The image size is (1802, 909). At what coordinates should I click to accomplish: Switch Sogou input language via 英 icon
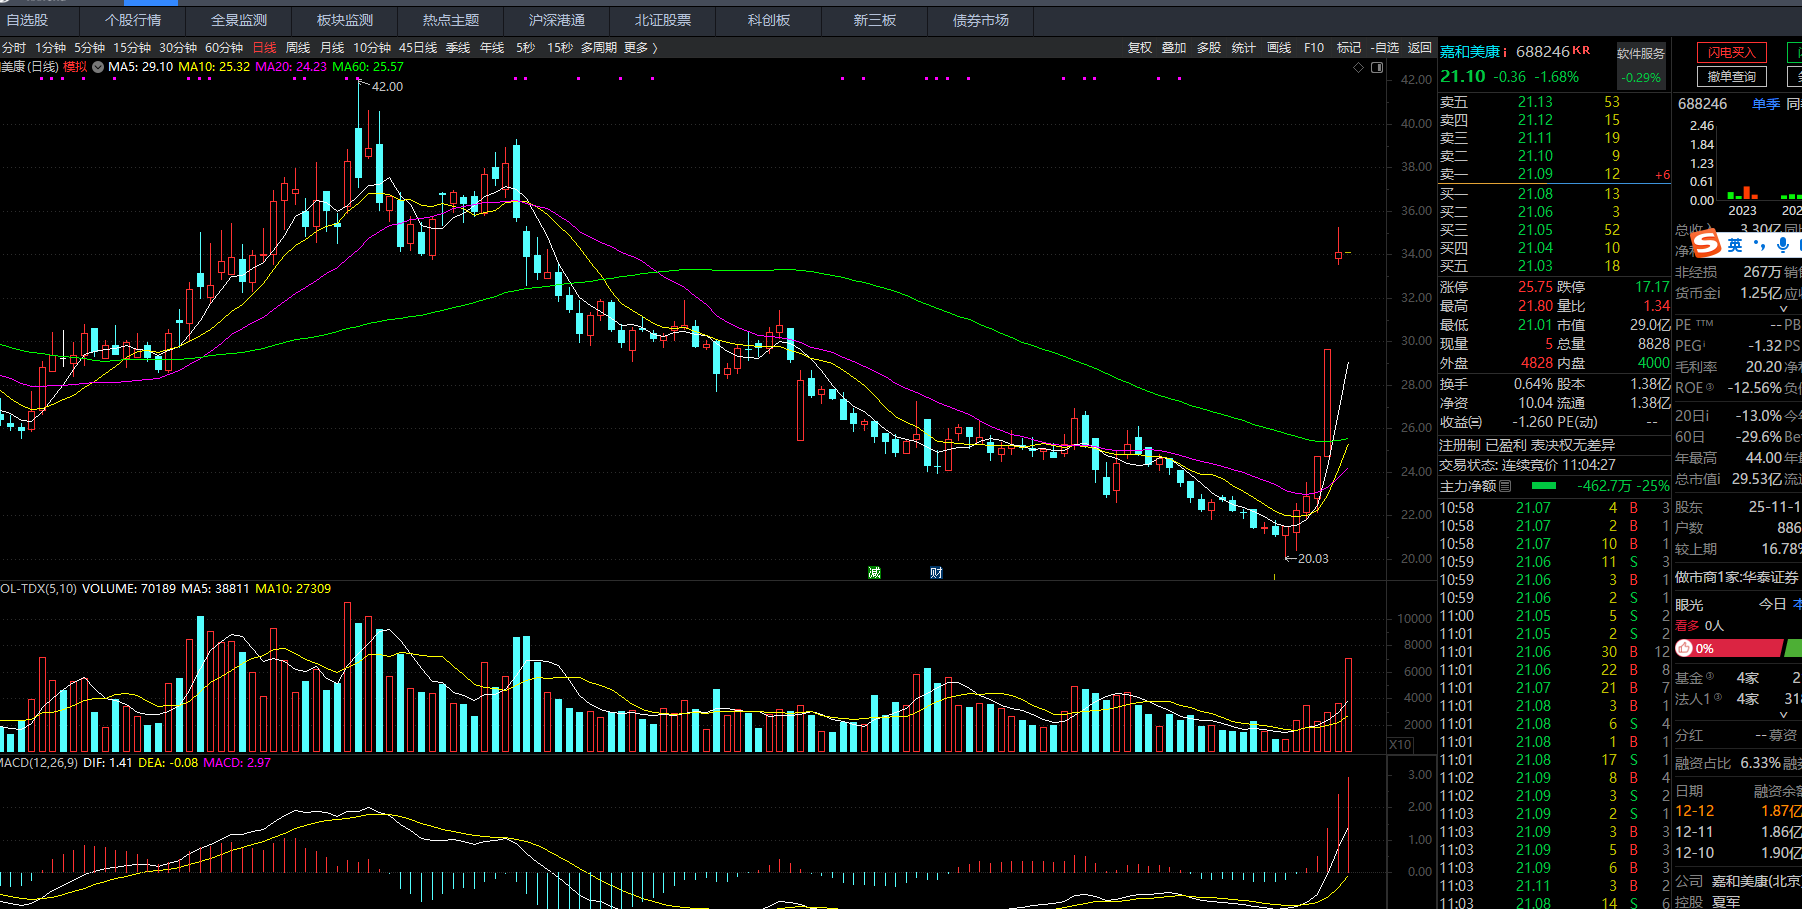1735,245
